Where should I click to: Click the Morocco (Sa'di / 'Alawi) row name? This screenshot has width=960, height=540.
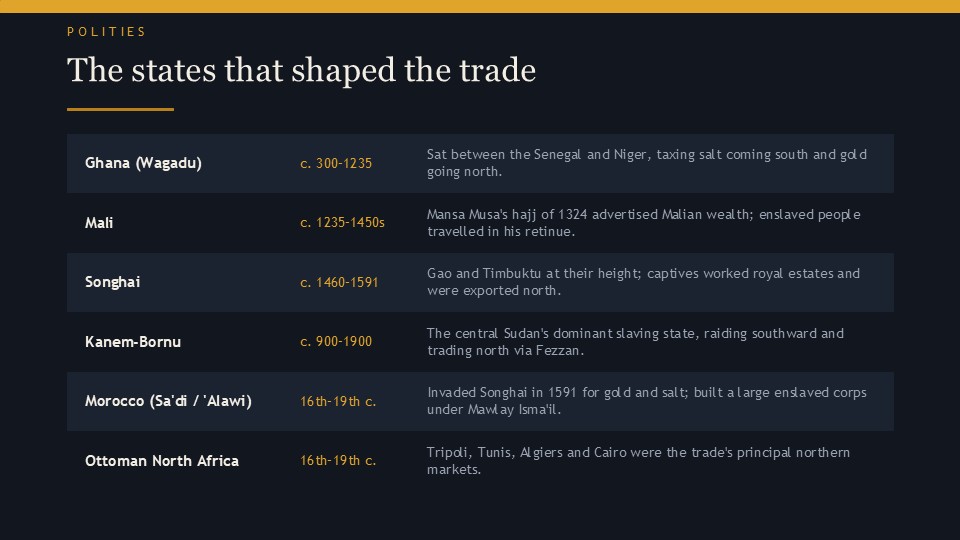(x=168, y=401)
